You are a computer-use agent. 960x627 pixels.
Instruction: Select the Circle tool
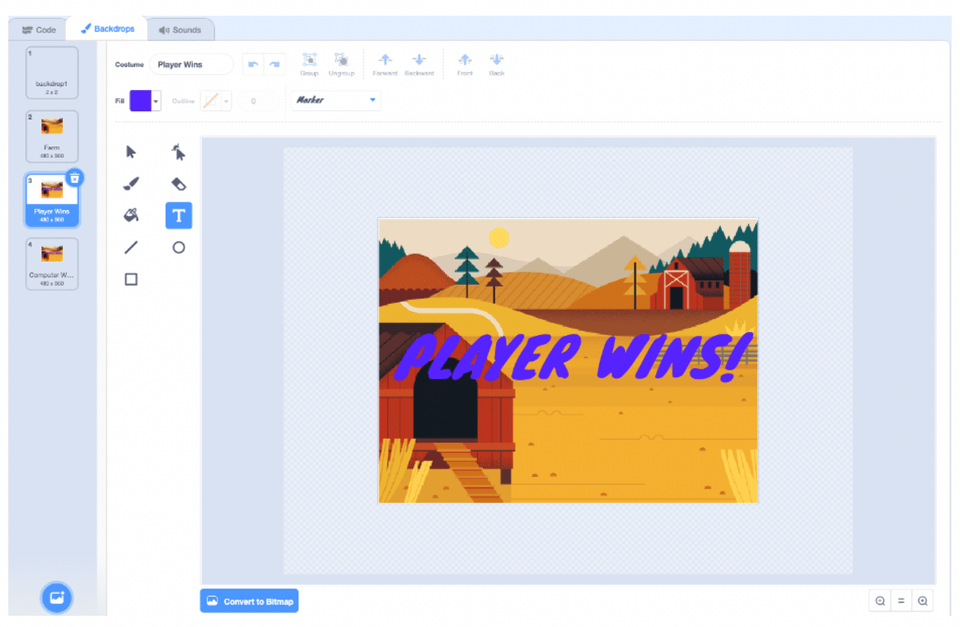click(x=179, y=247)
